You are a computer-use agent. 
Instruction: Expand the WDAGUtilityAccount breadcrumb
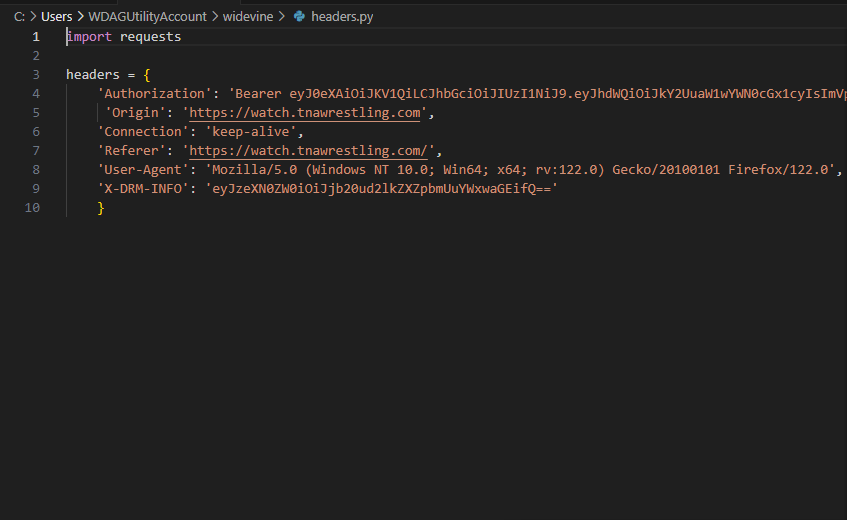[x=147, y=17]
